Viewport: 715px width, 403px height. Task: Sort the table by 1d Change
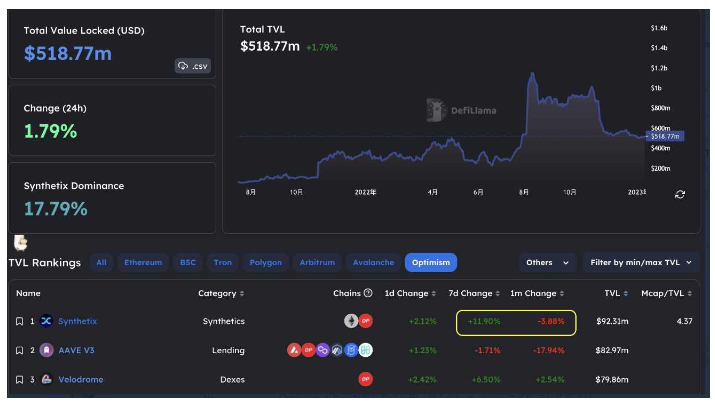(410, 294)
